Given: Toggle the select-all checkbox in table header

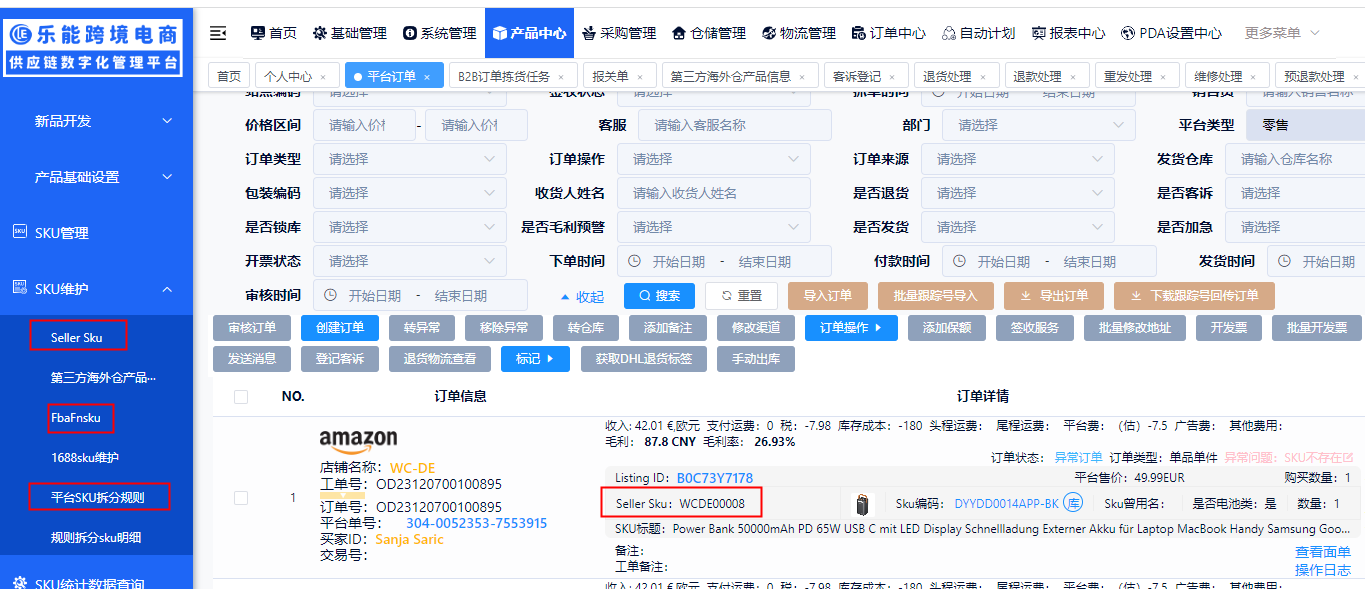Looking at the screenshot, I should coord(241,397).
